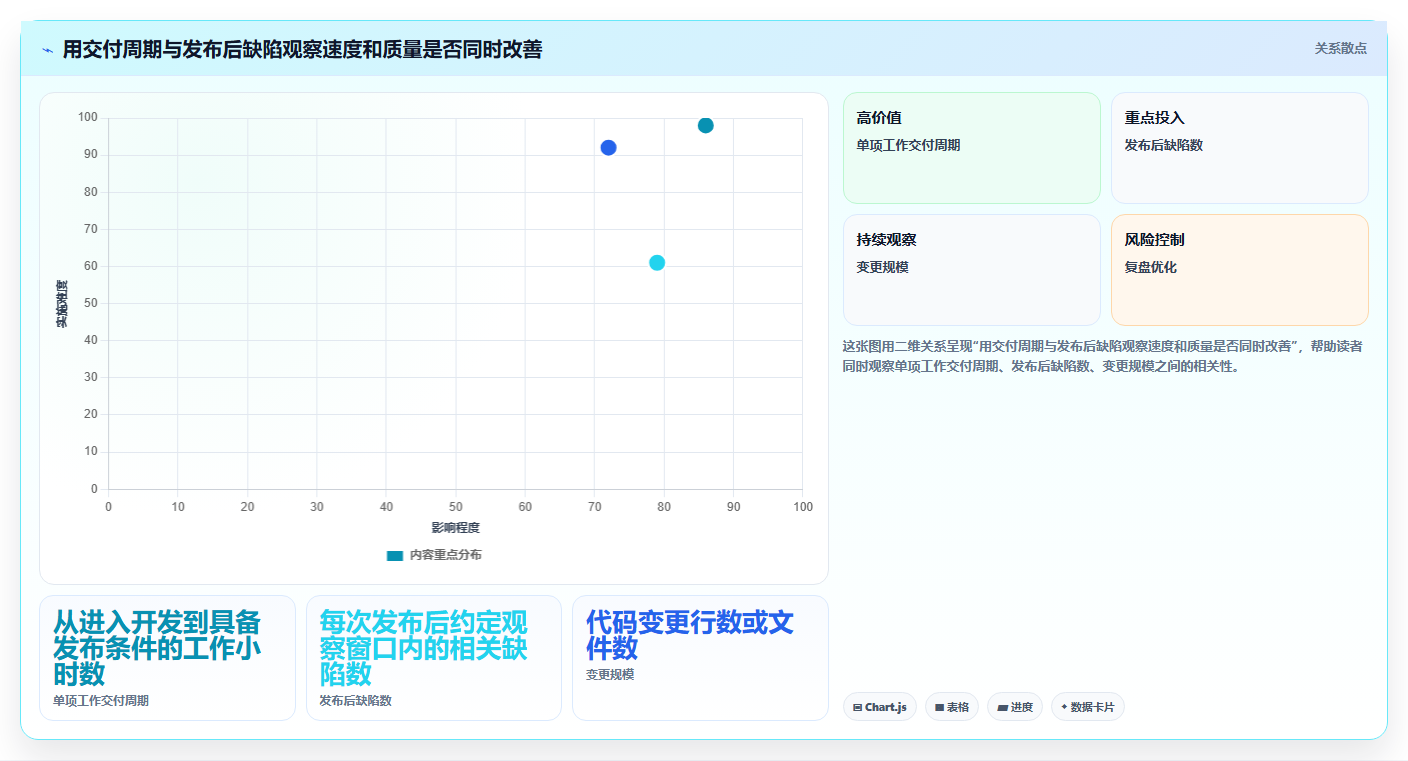Click the 影响程度 x-axis title
The width and height of the screenshot is (1408, 761).
point(456,528)
